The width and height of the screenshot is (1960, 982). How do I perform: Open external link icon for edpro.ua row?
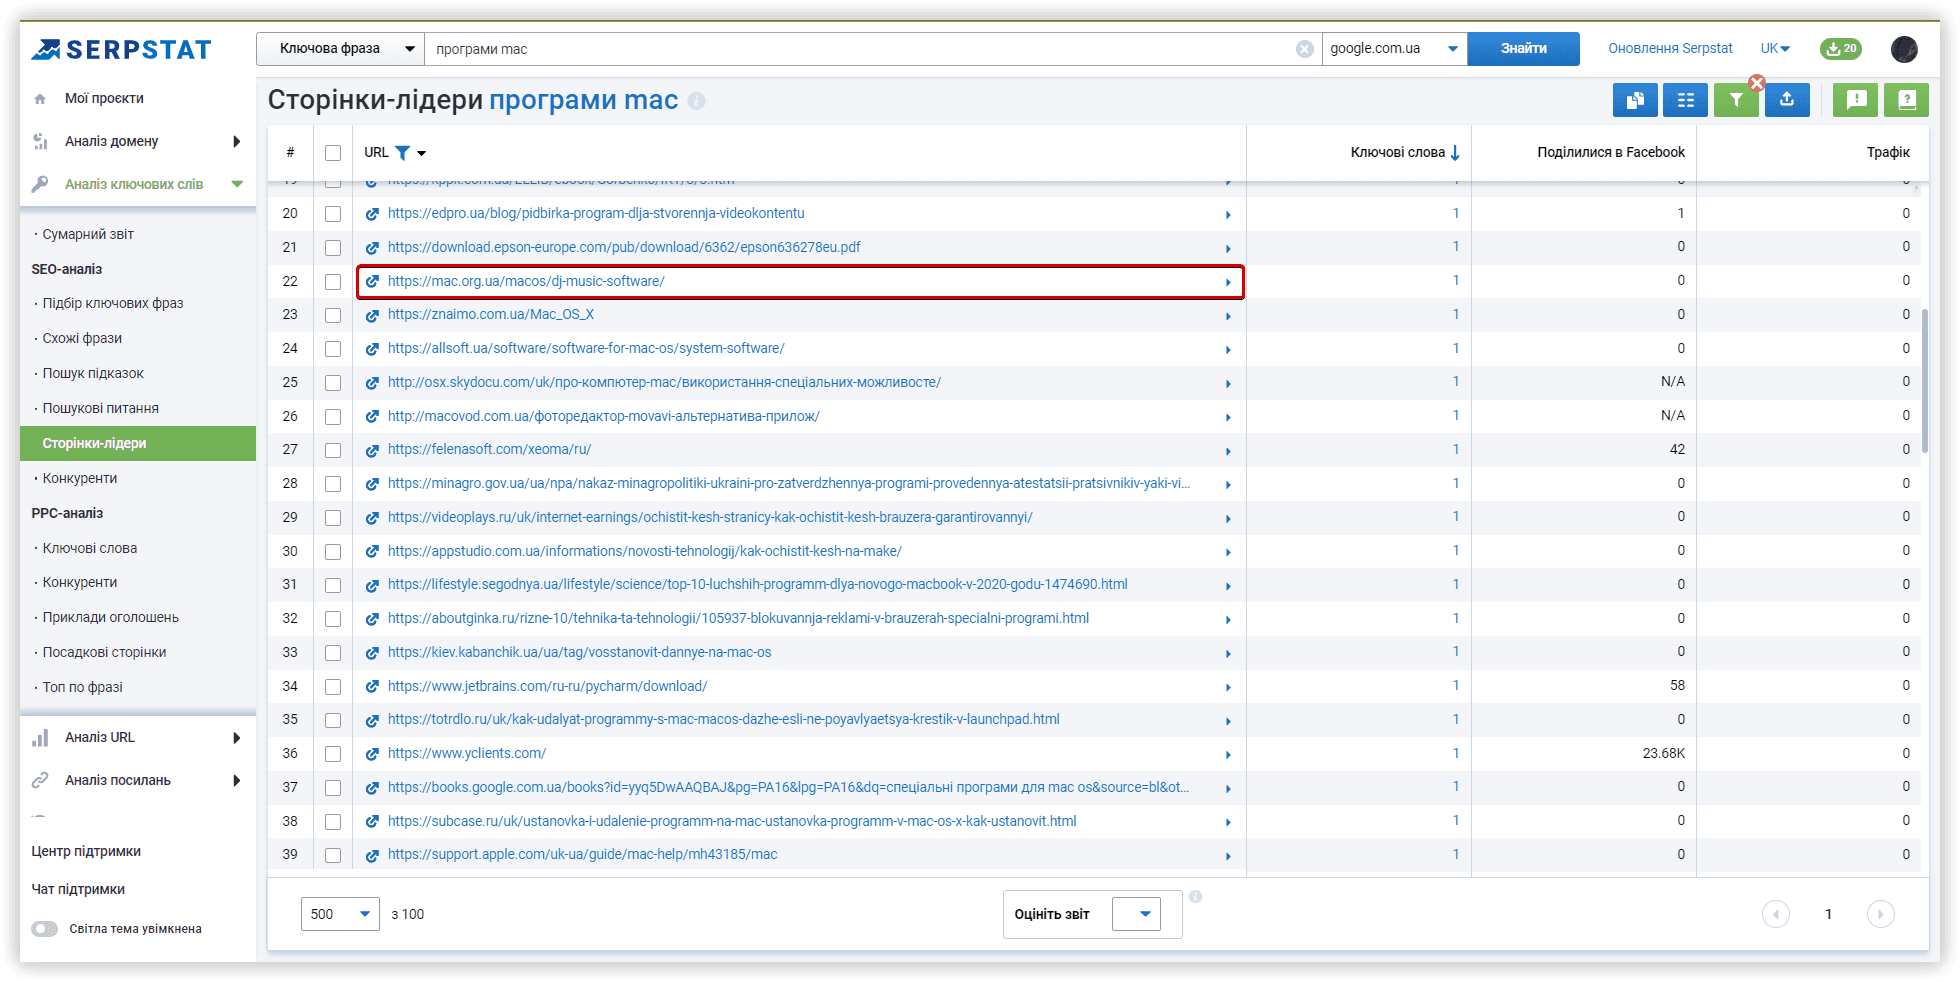[372, 214]
